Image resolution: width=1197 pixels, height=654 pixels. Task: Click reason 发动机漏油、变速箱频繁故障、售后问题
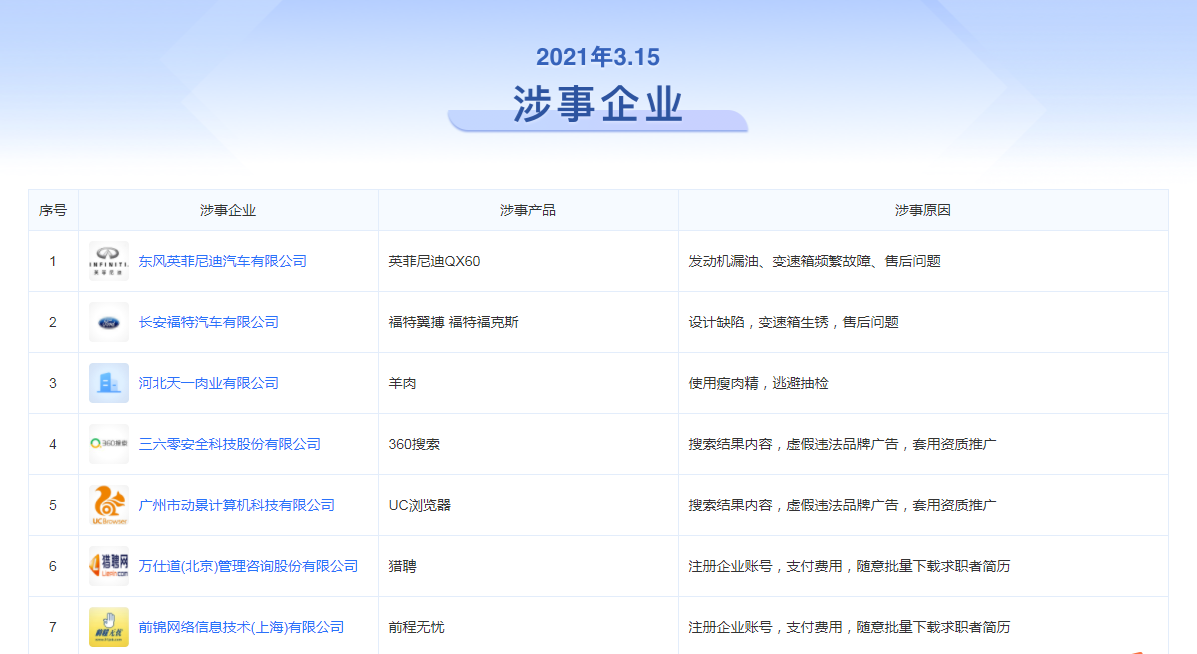click(814, 261)
